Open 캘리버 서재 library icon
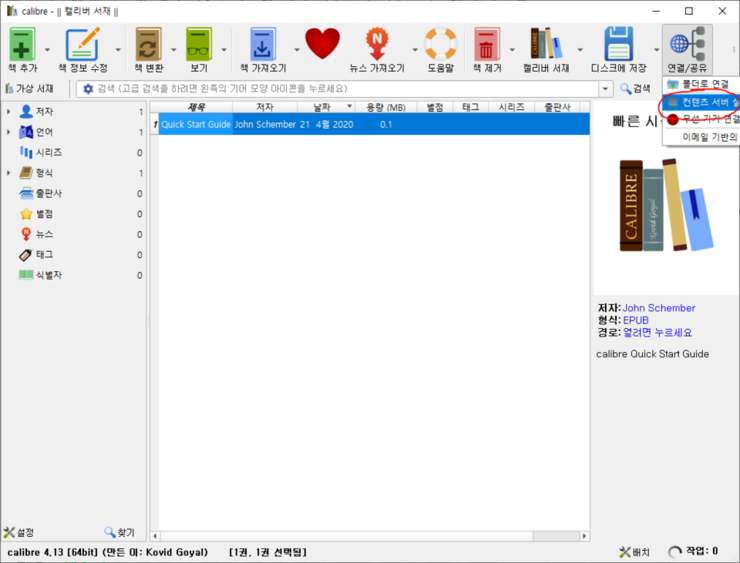740x563 pixels. [546, 44]
